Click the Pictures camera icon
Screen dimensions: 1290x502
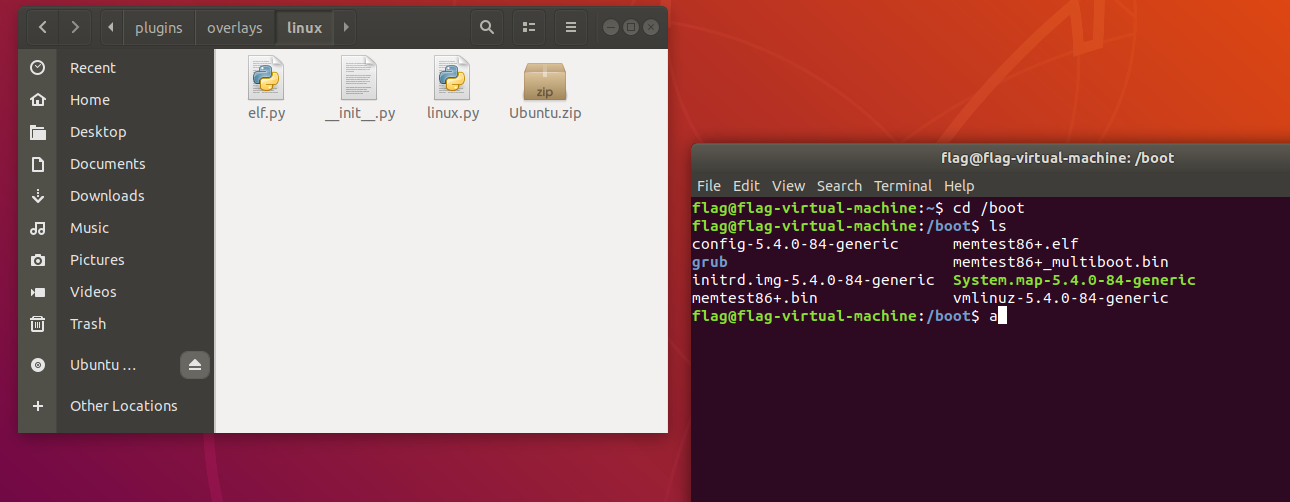[38, 260]
